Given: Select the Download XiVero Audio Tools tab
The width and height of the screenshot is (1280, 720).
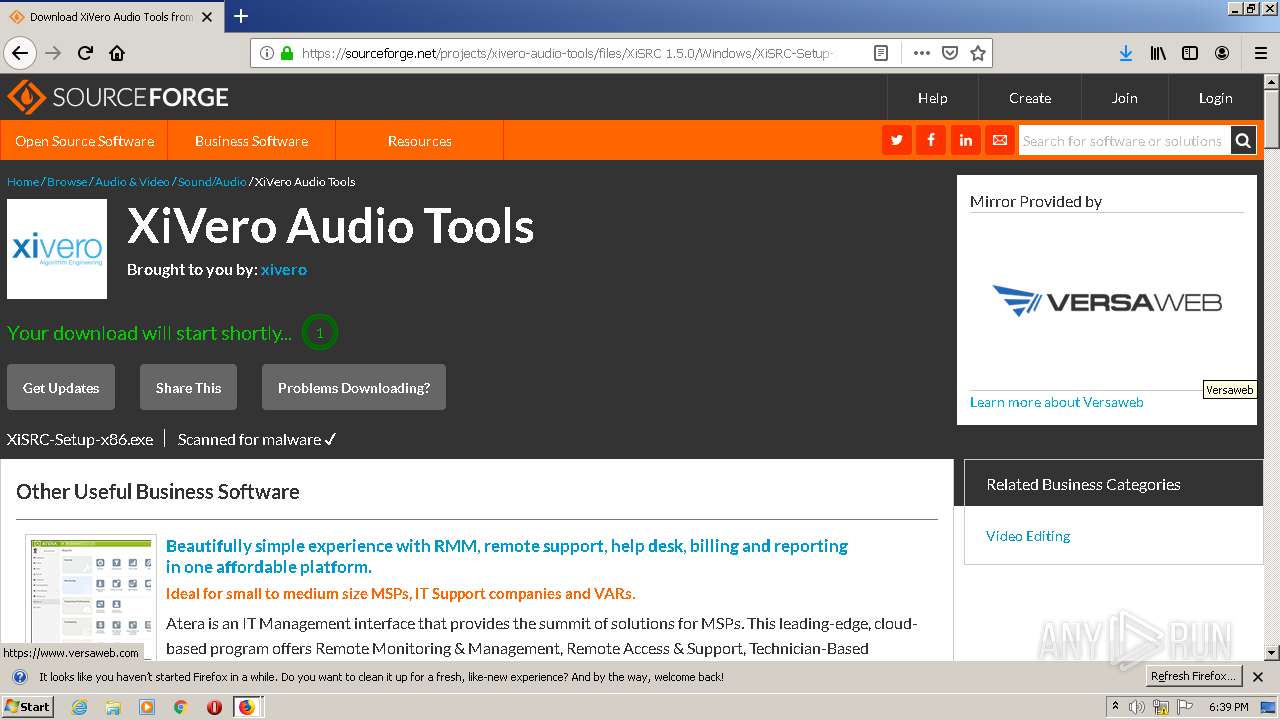Looking at the screenshot, I should click(x=110, y=17).
